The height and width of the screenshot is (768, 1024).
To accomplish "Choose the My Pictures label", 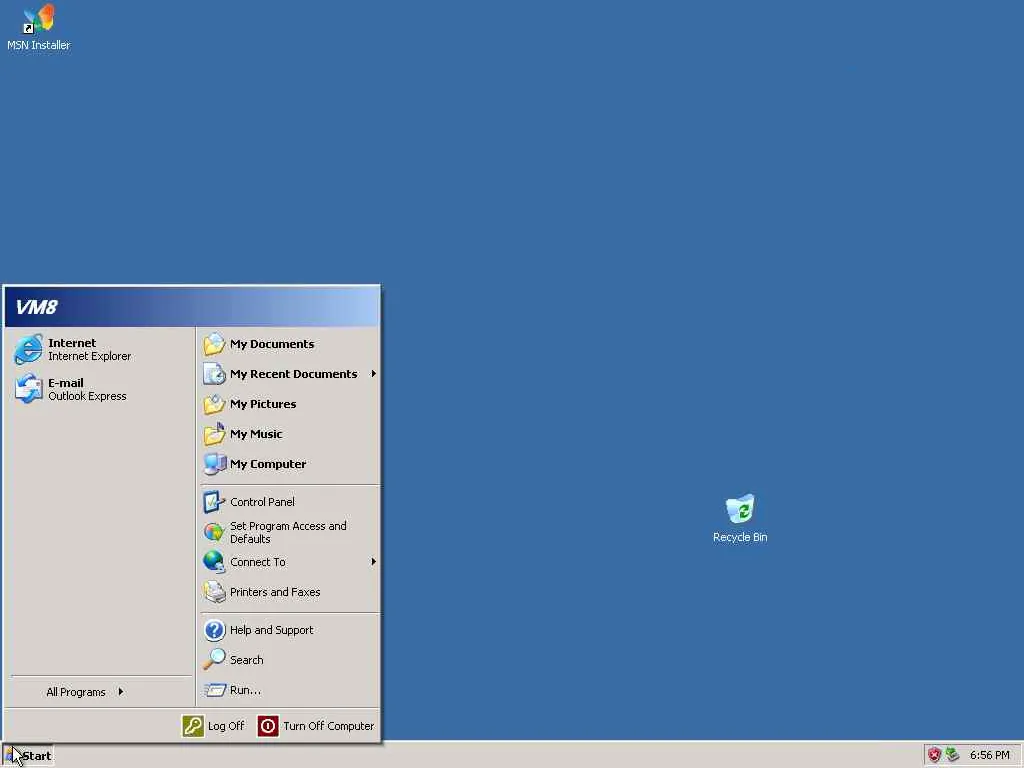I will [x=263, y=404].
